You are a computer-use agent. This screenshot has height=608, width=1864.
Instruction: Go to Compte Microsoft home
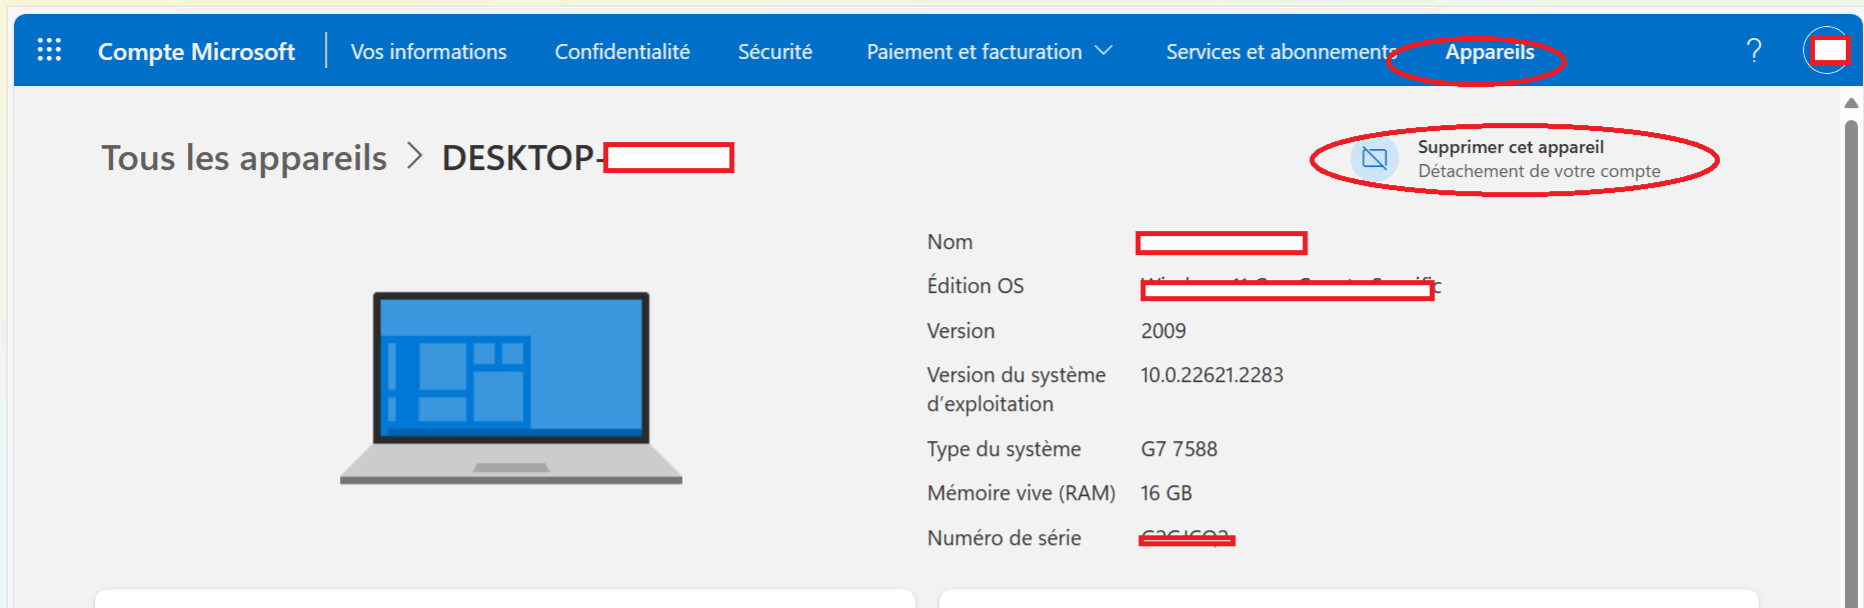coord(196,52)
